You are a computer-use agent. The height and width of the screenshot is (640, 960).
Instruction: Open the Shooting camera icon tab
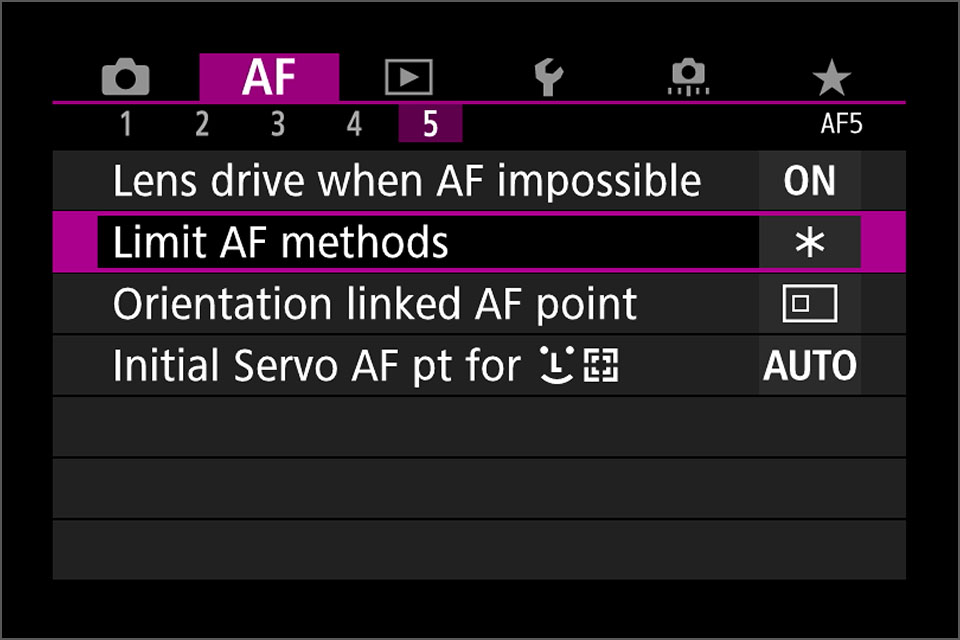(126, 77)
